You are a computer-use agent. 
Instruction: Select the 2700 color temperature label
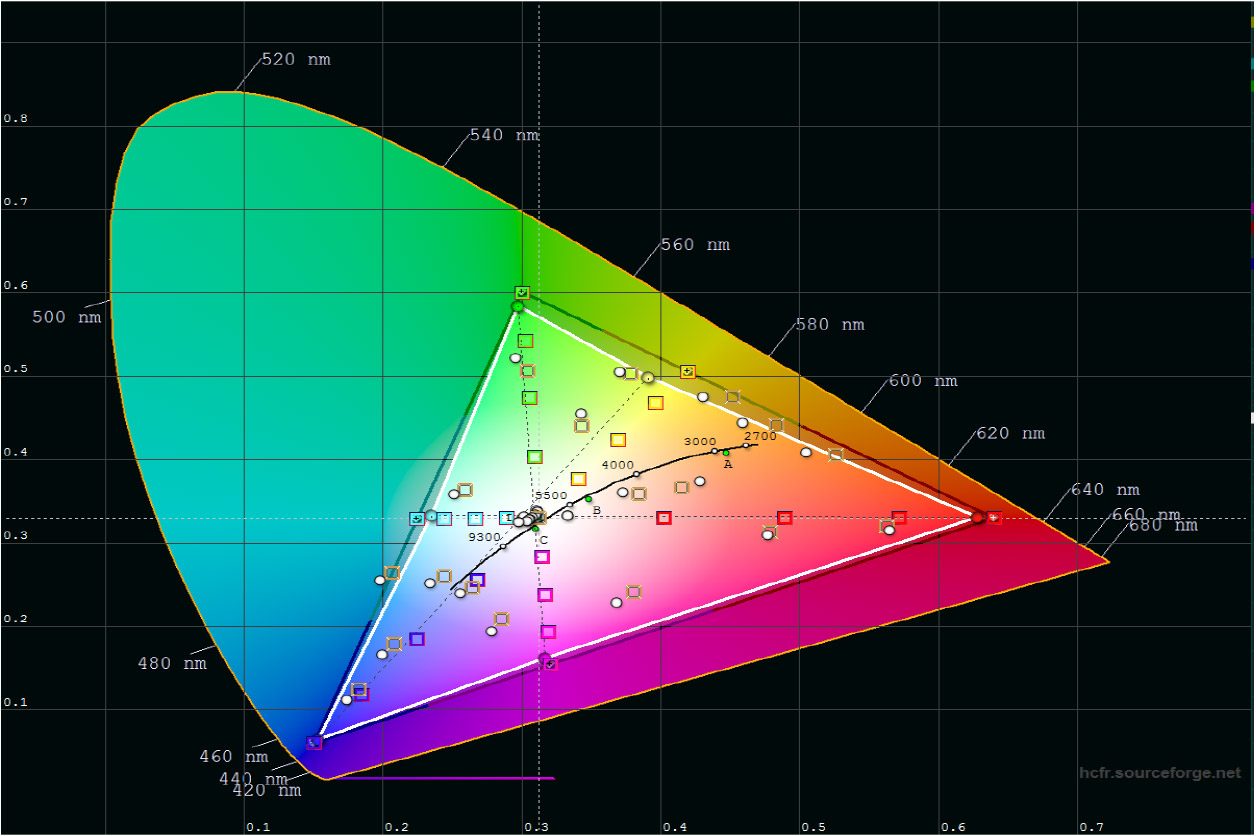(x=760, y=436)
